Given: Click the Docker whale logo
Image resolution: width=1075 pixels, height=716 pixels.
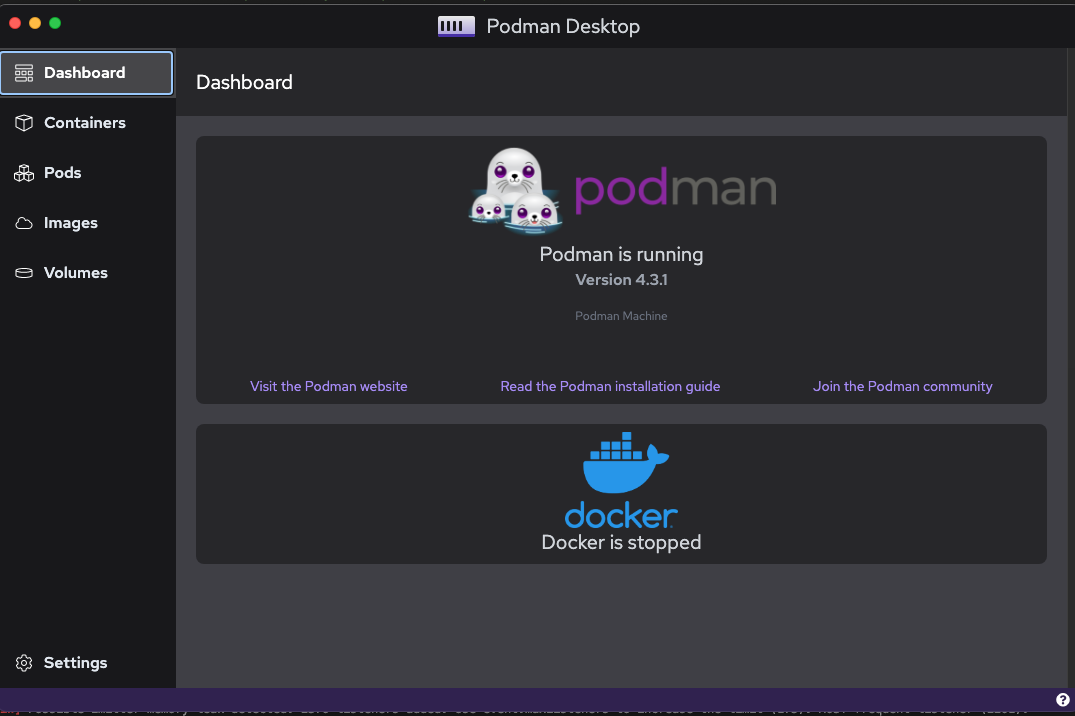Looking at the screenshot, I should [x=625, y=462].
